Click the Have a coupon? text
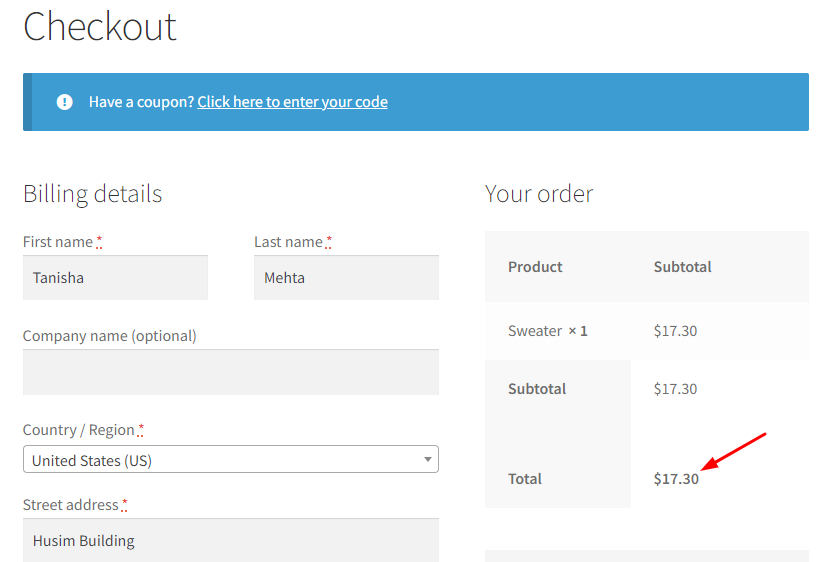 [x=141, y=102]
